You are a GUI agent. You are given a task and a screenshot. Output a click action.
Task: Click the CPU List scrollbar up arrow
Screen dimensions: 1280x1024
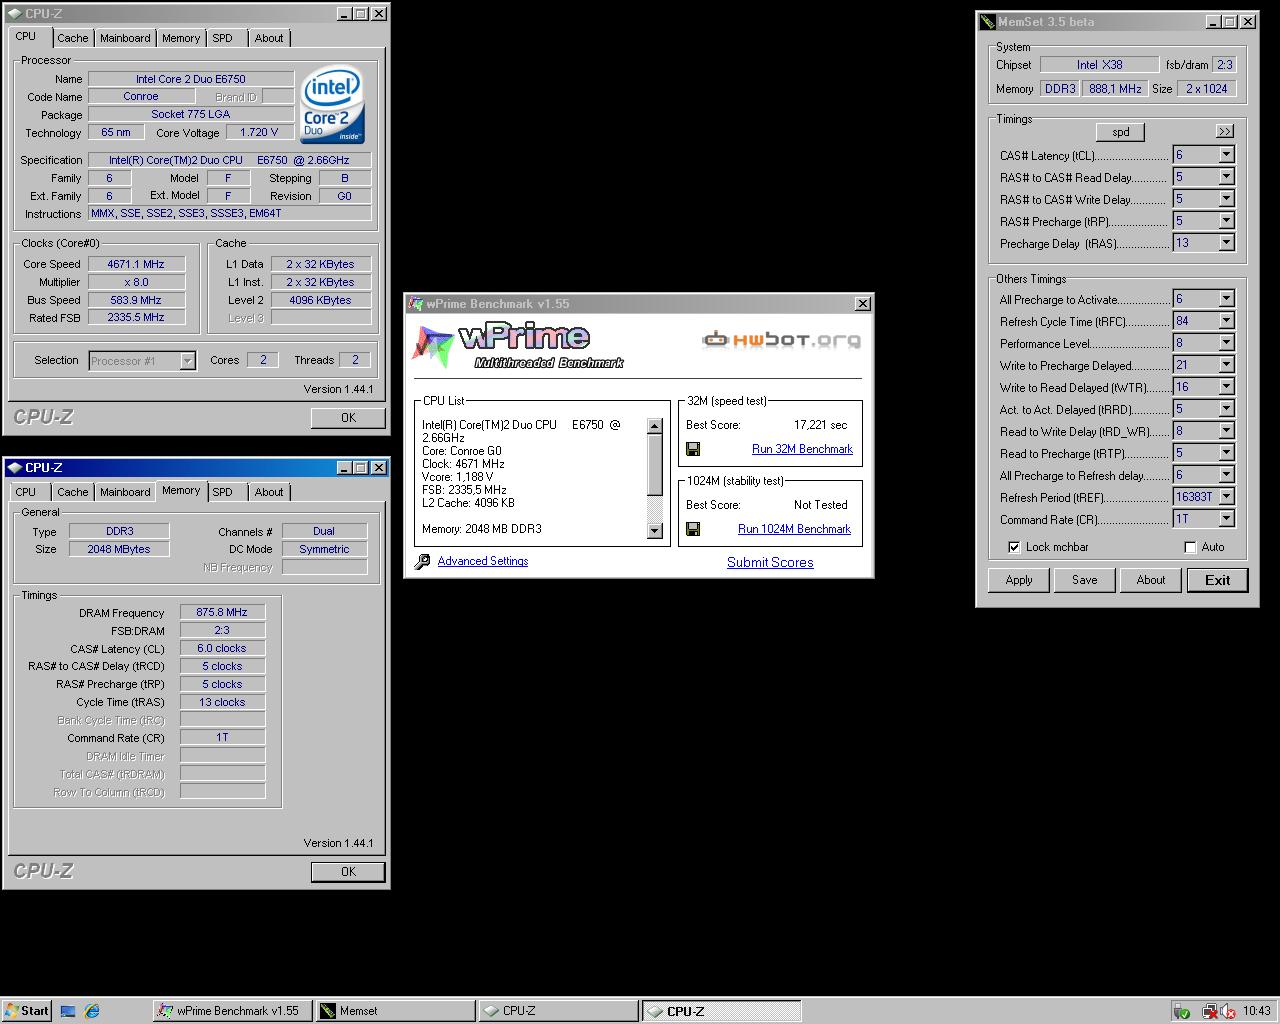(655, 426)
